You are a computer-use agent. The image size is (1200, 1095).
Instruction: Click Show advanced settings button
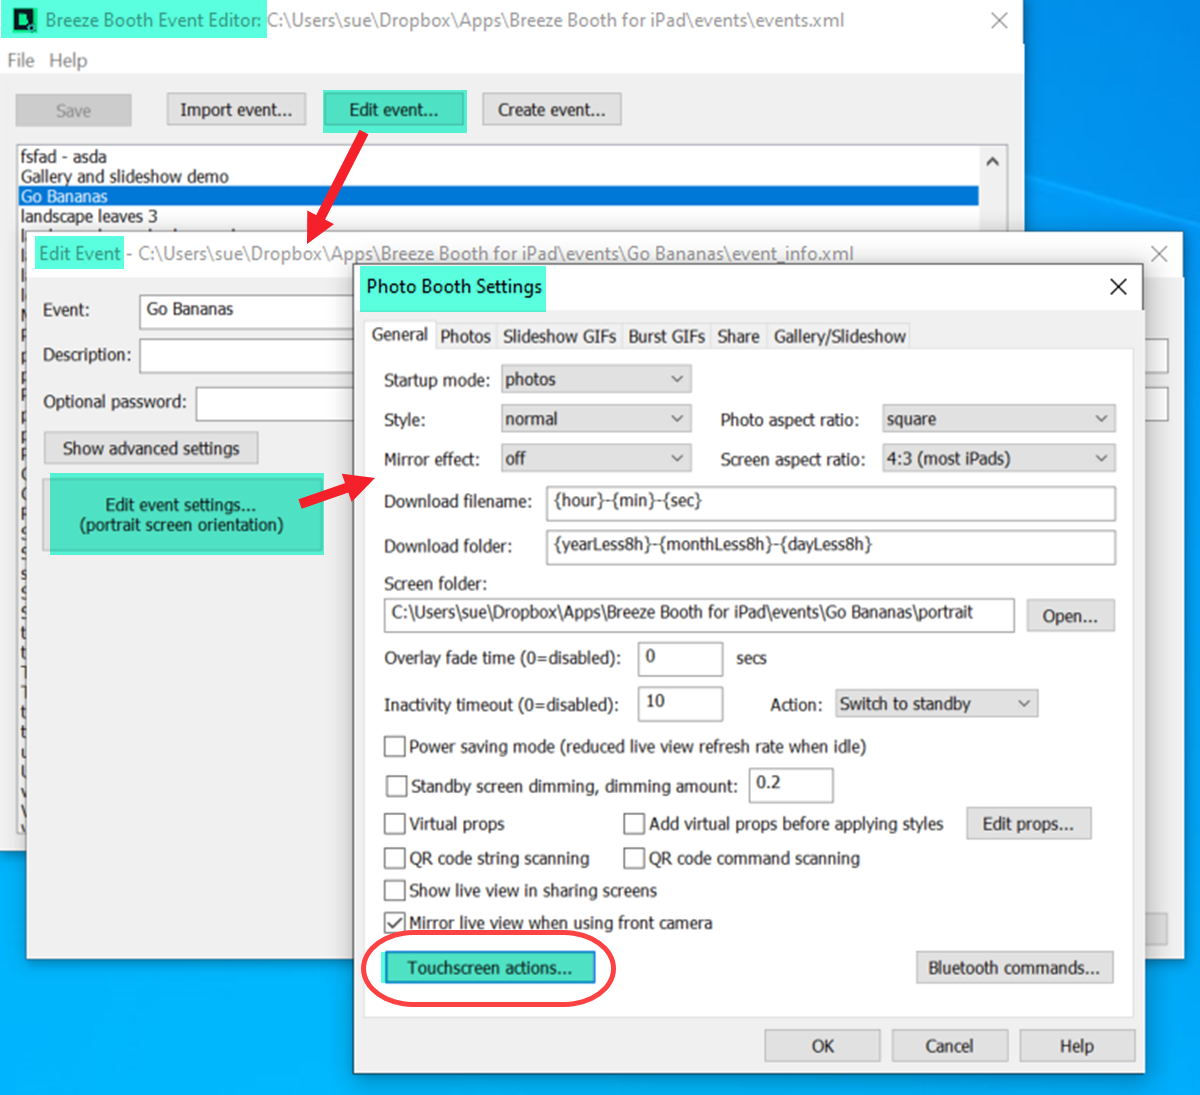click(x=151, y=448)
